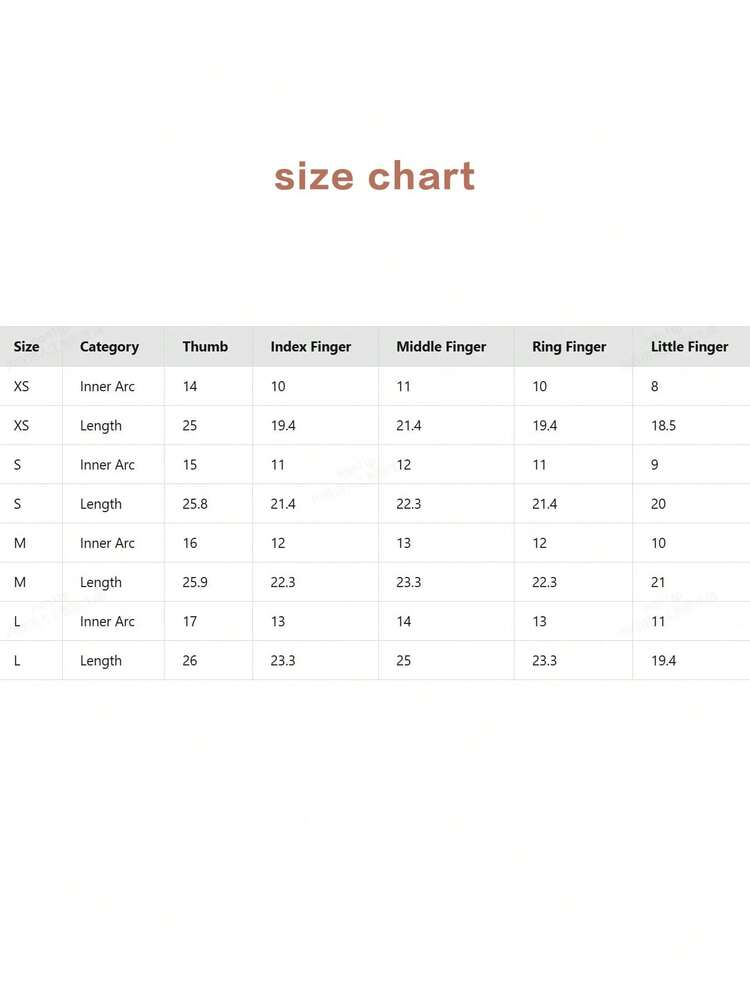Click the "size chart" title text
Viewport: 750px width, 999px height.
pyautogui.click(x=374, y=177)
